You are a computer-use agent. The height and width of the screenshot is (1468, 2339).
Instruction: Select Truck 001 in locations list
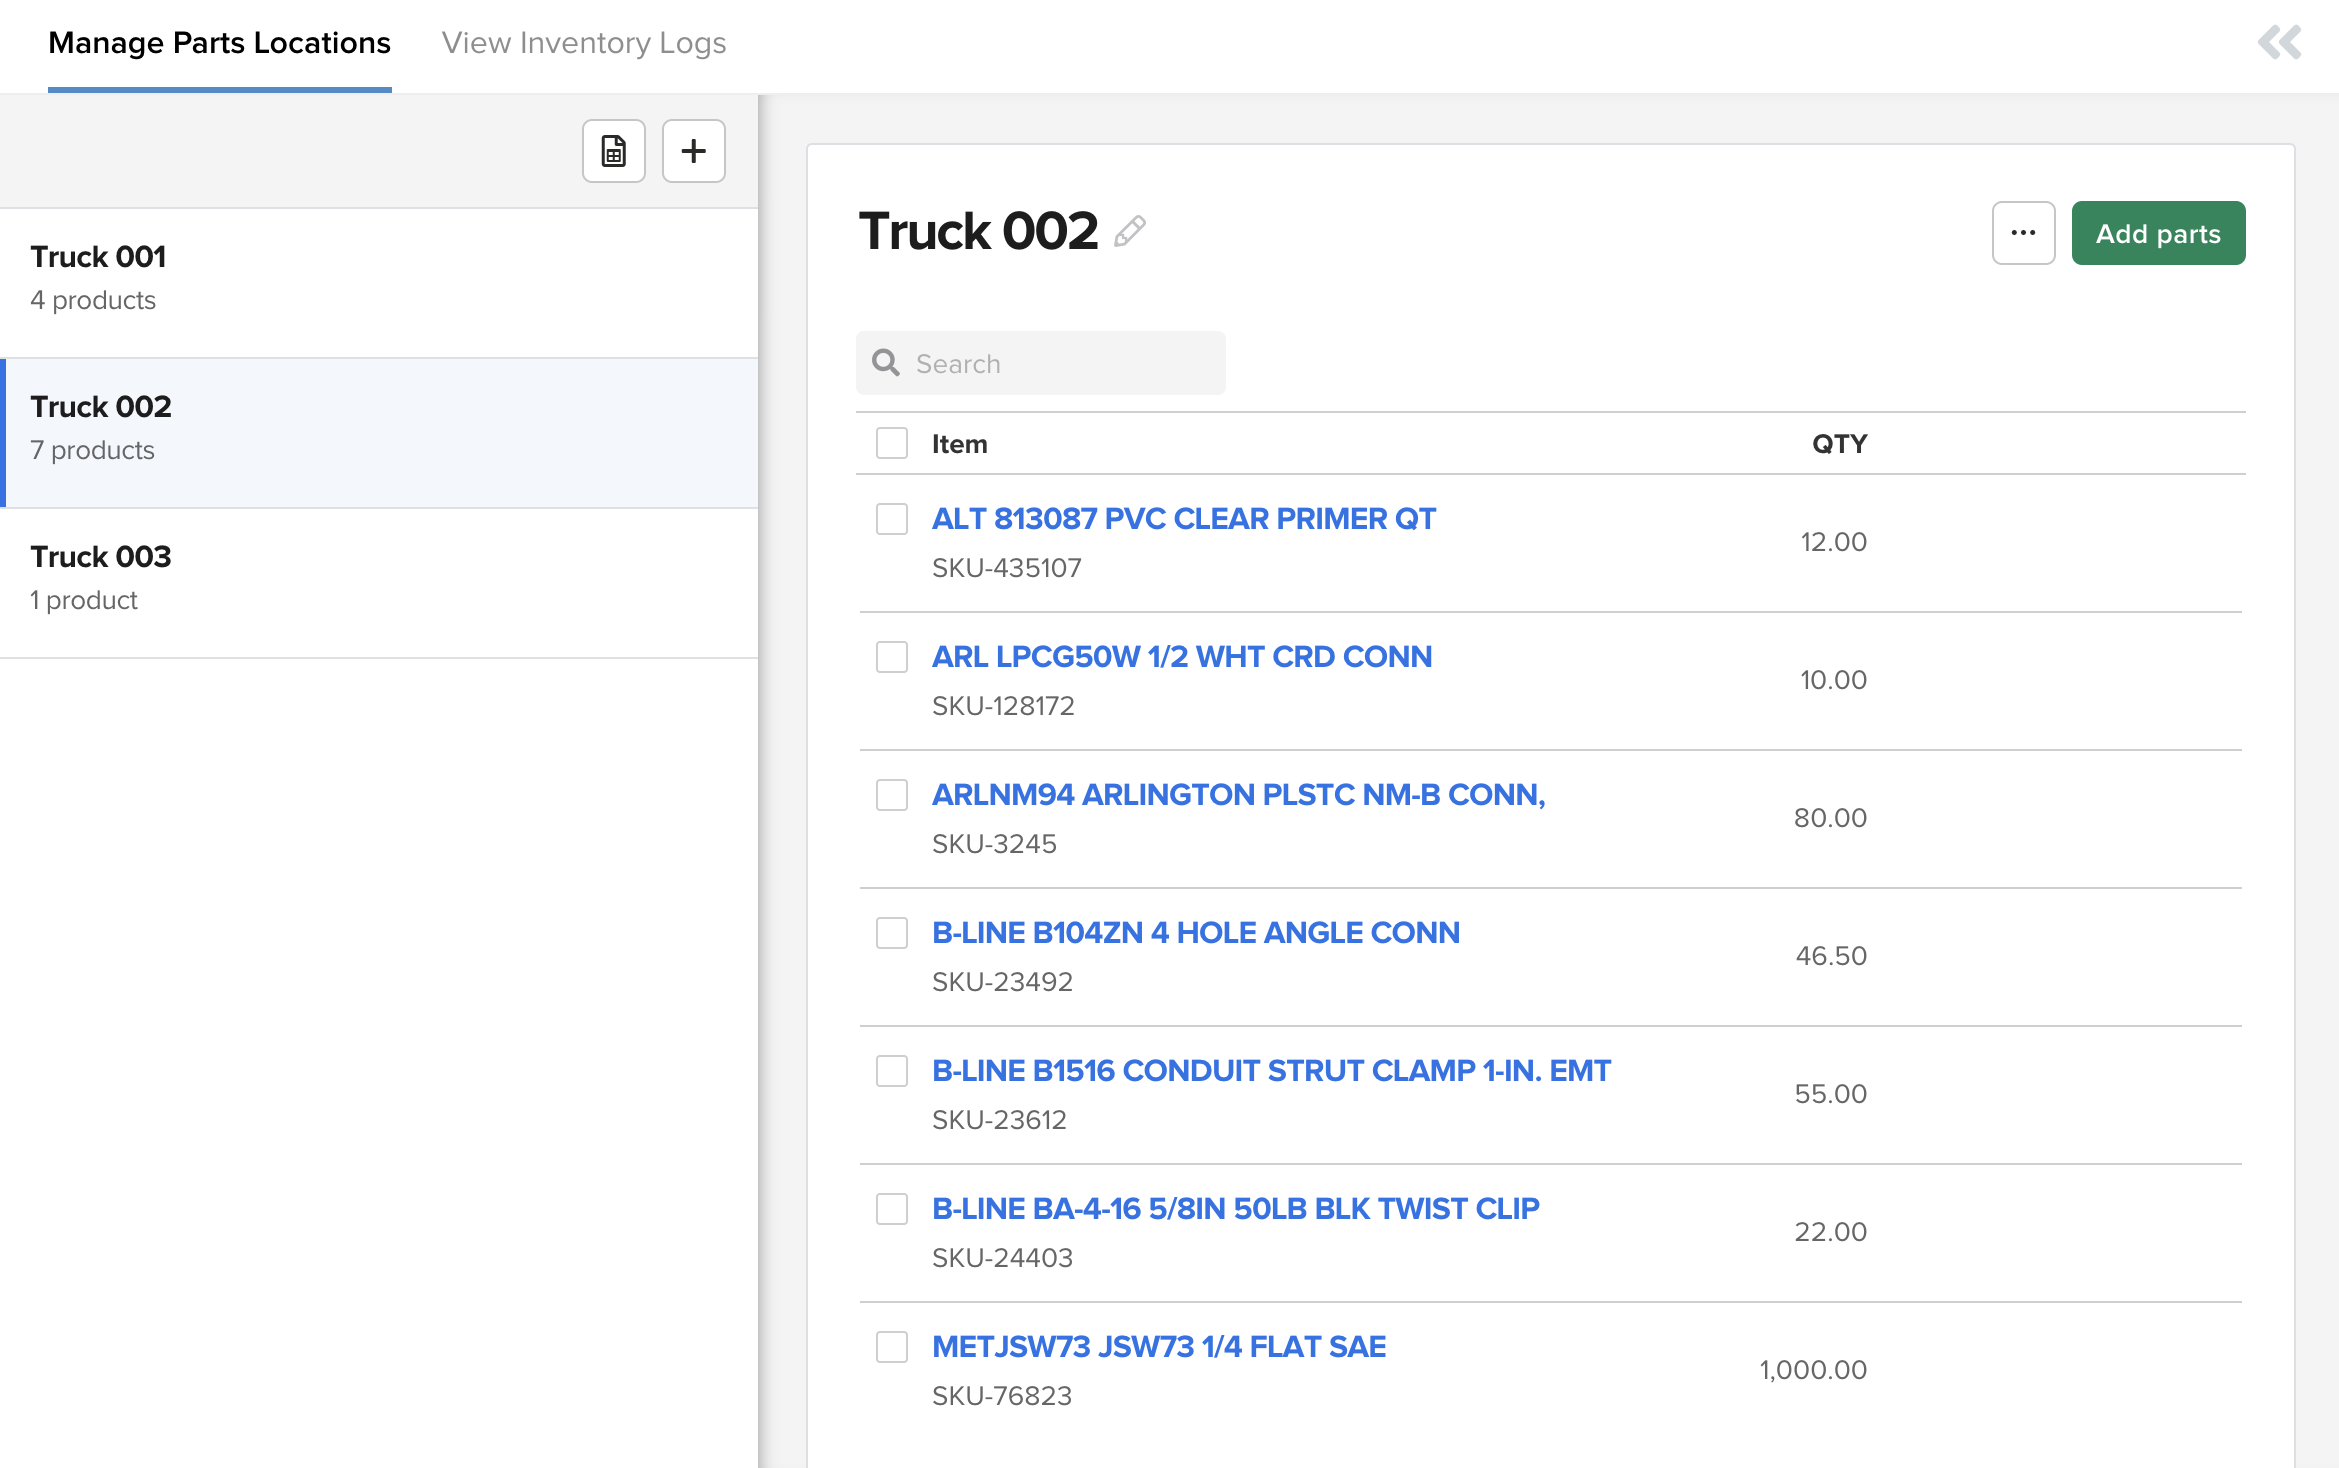378,278
